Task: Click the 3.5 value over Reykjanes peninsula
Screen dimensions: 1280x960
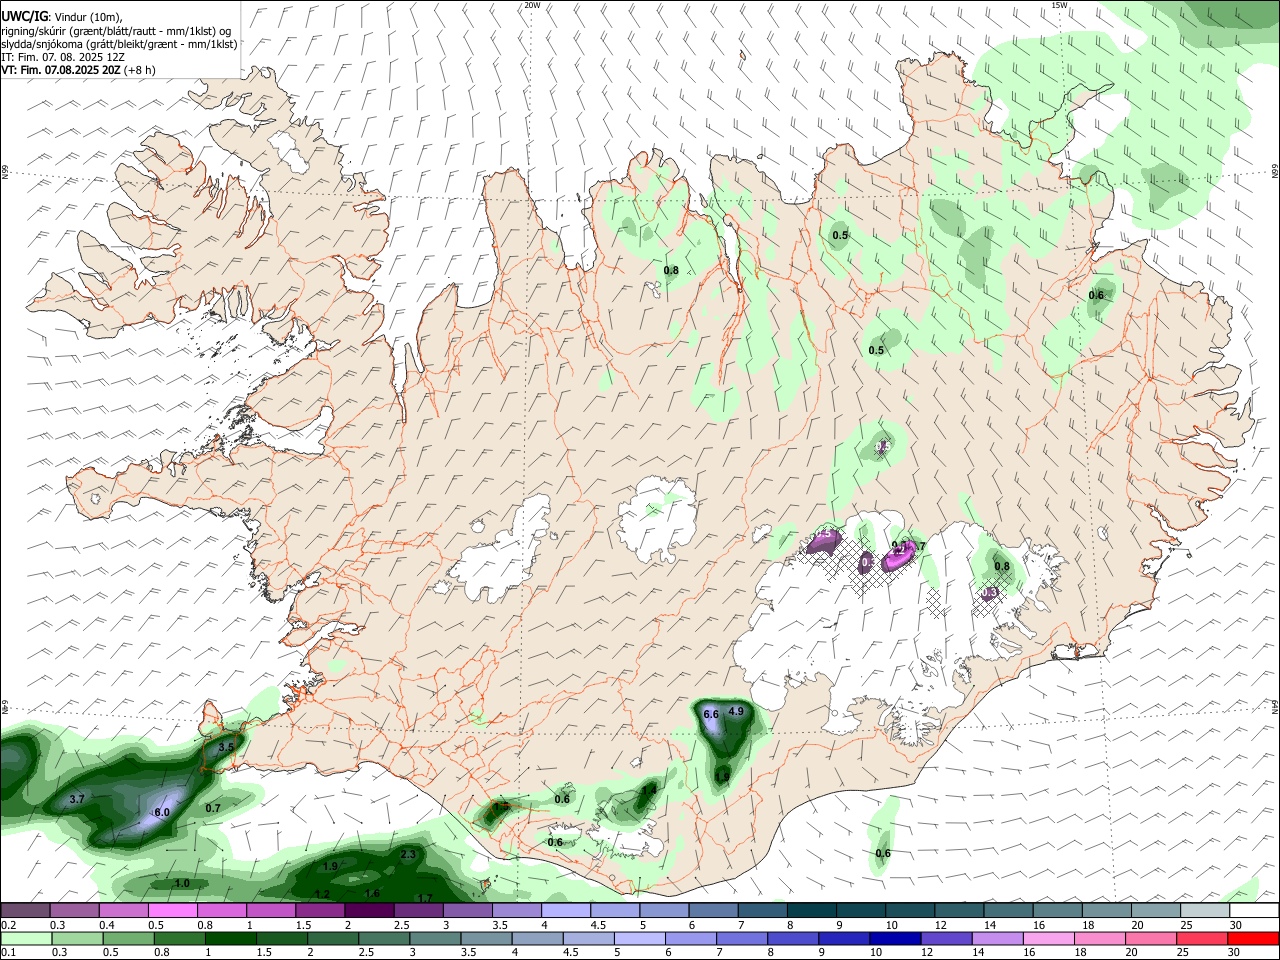Action: click(226, 747)
